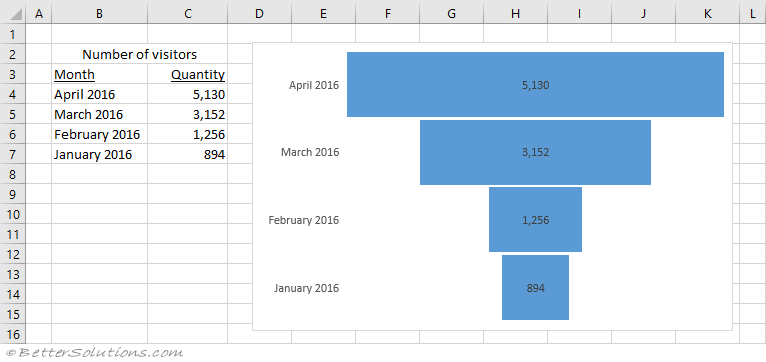This screenshot has width=766, height=362.
Task: Click the January 2016 funnel bar
Action: 535,287
